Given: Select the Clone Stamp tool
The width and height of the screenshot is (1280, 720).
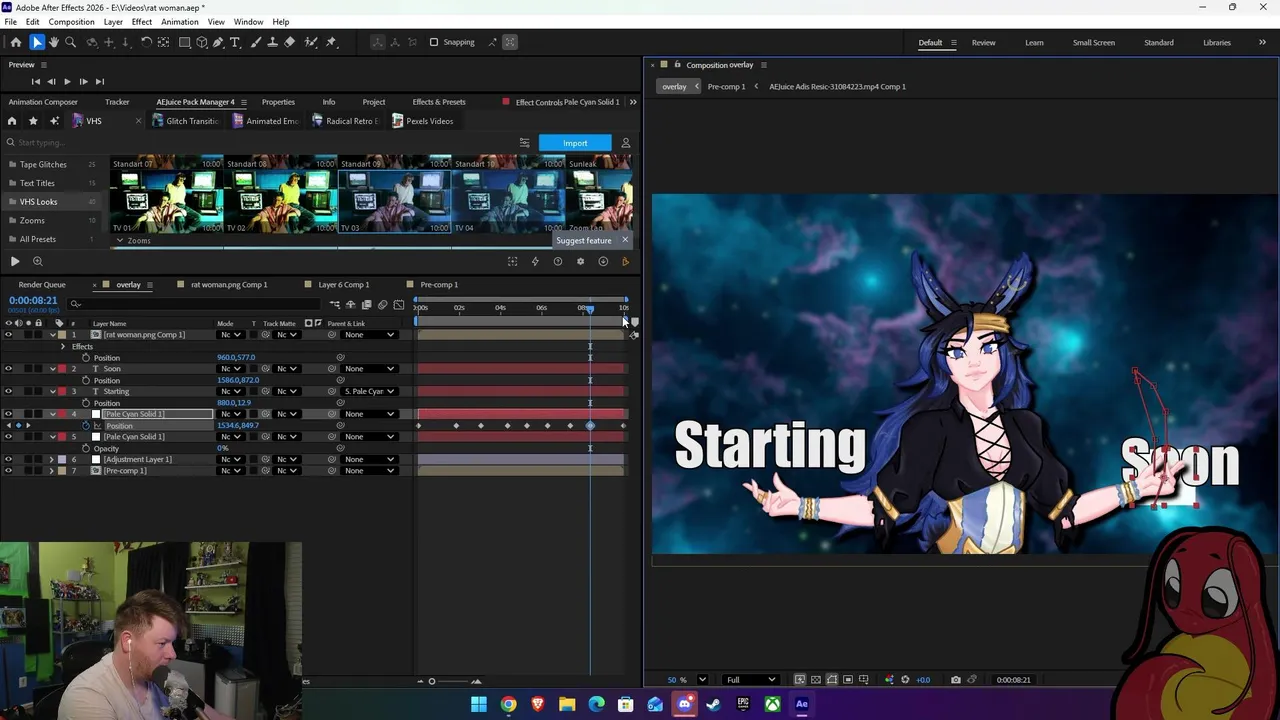Looking at the screenshot, I should (x=273, y=42).
